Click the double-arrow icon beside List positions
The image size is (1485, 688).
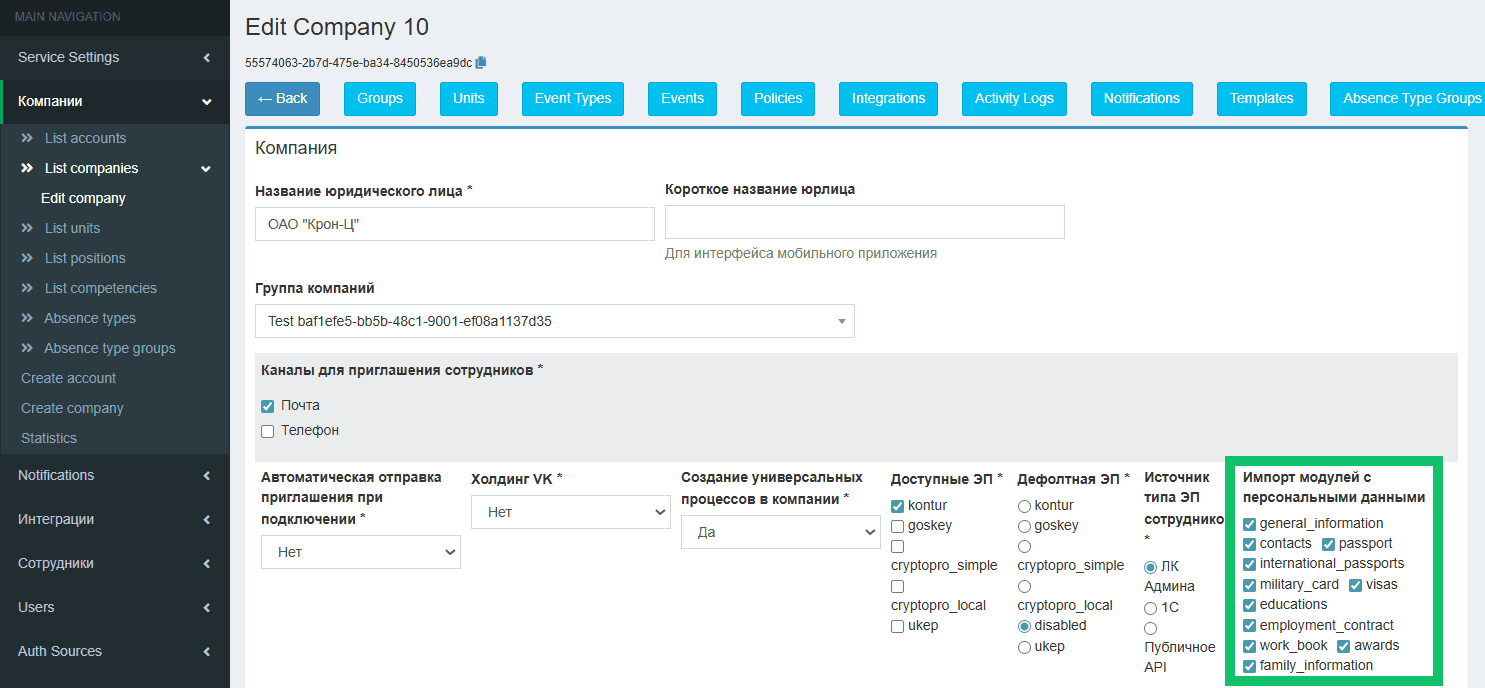(x=27, y=258)
